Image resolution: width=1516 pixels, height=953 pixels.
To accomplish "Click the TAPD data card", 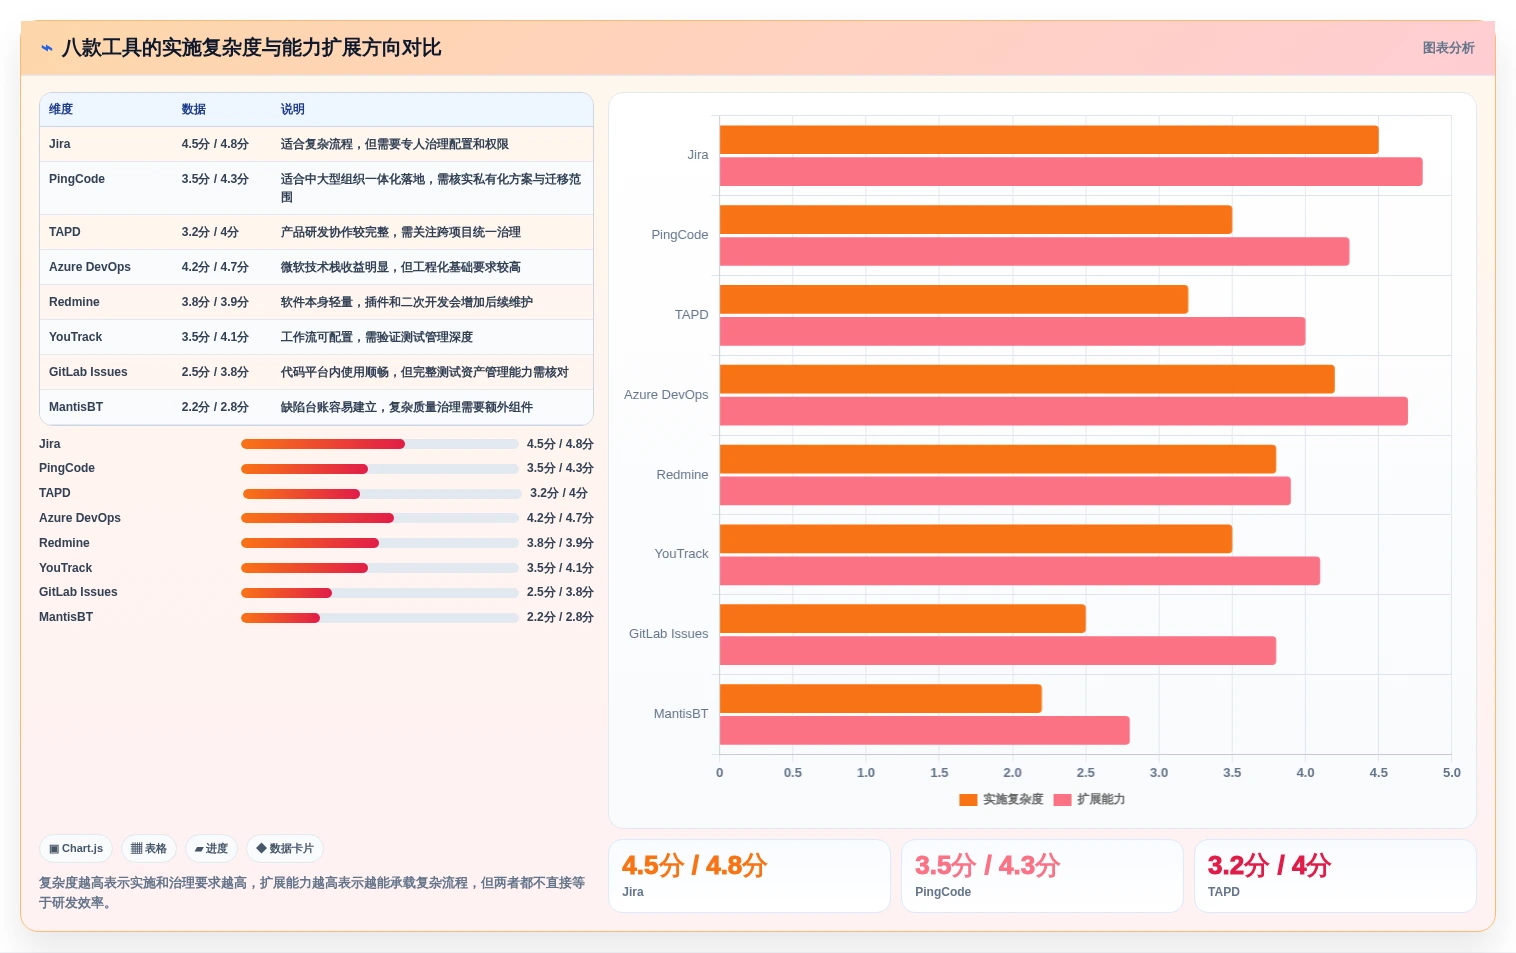I will (x=1335, y=876).
